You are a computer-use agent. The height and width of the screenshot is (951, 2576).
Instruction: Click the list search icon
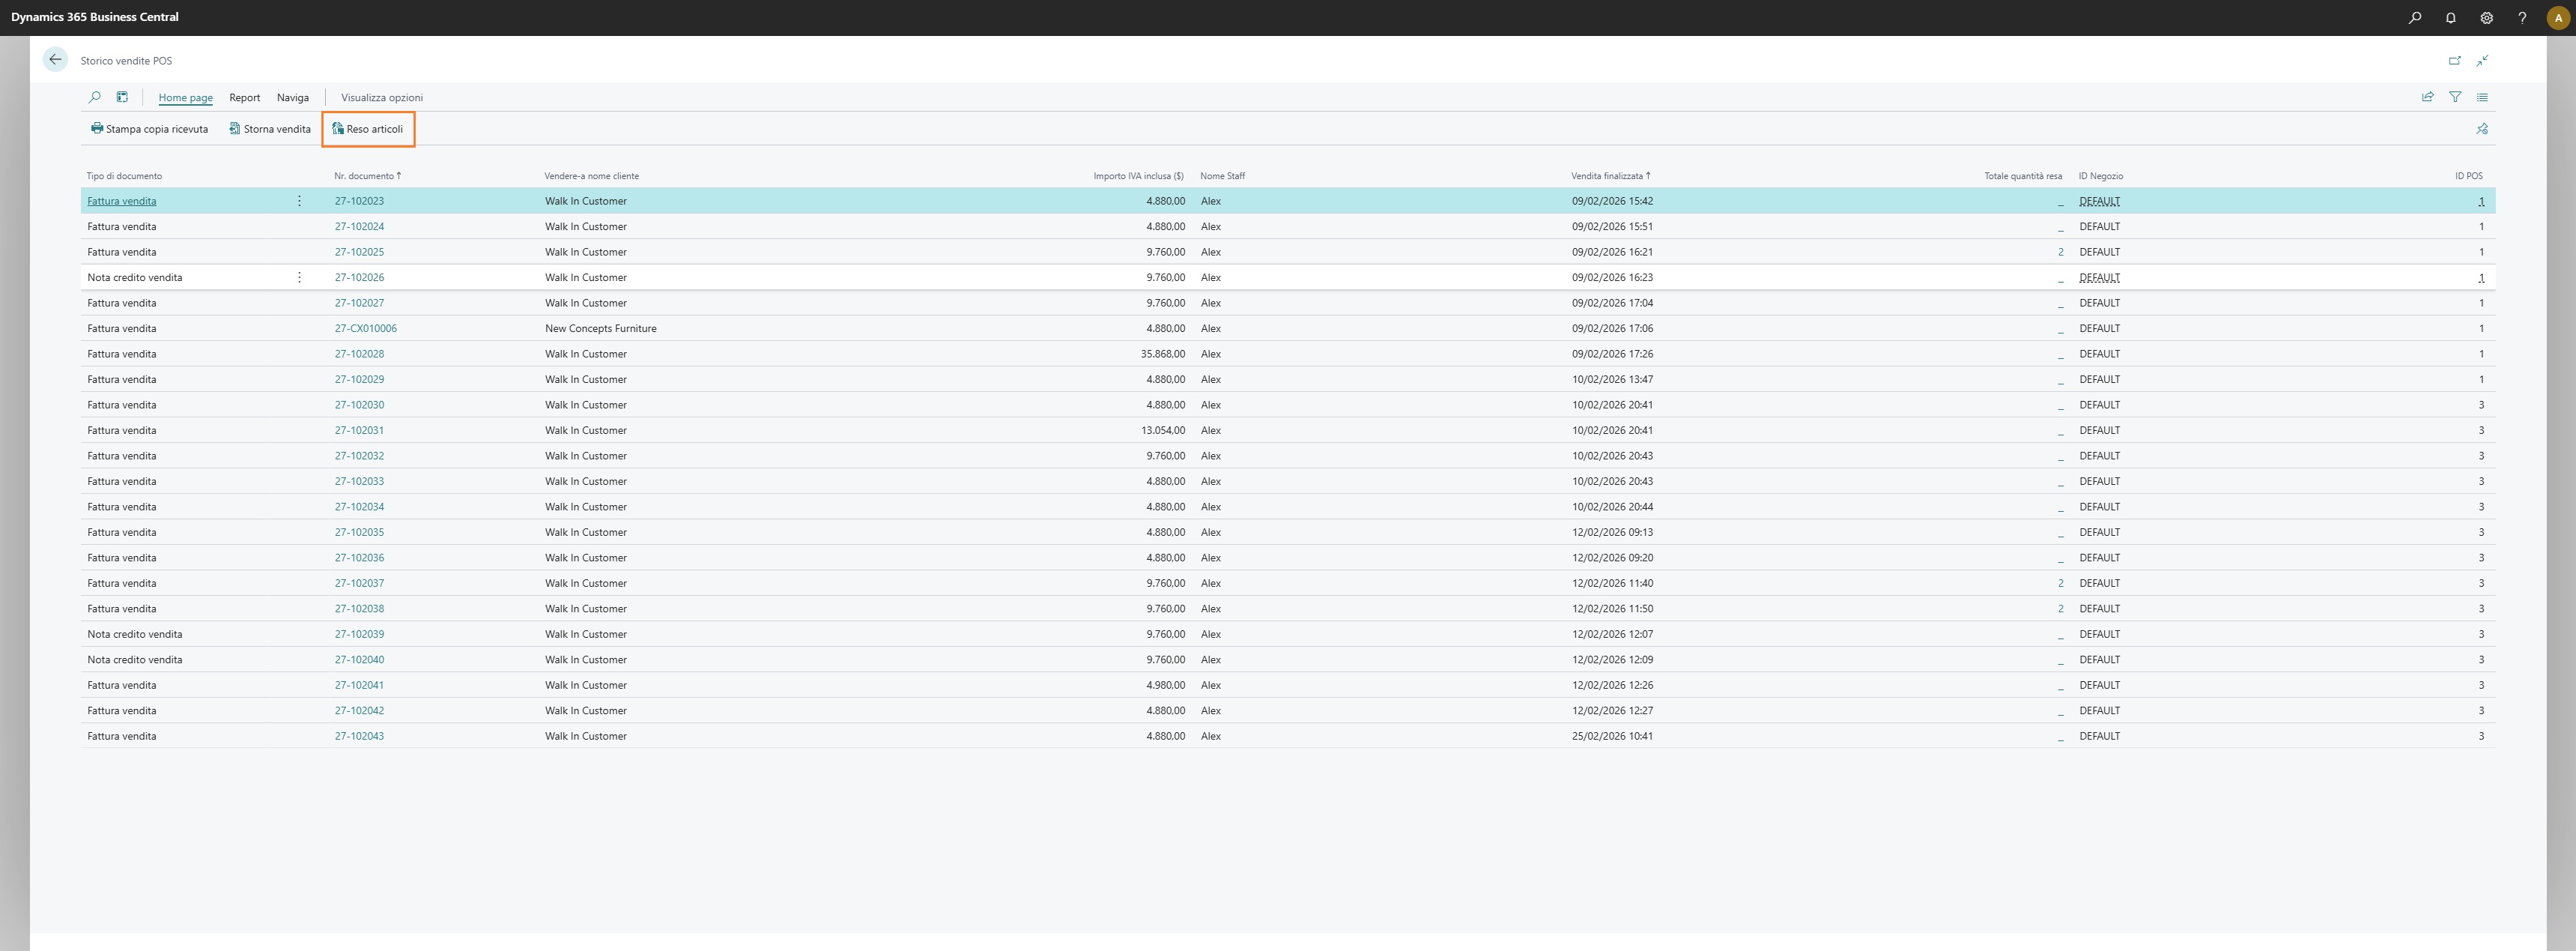pos(95,97)
